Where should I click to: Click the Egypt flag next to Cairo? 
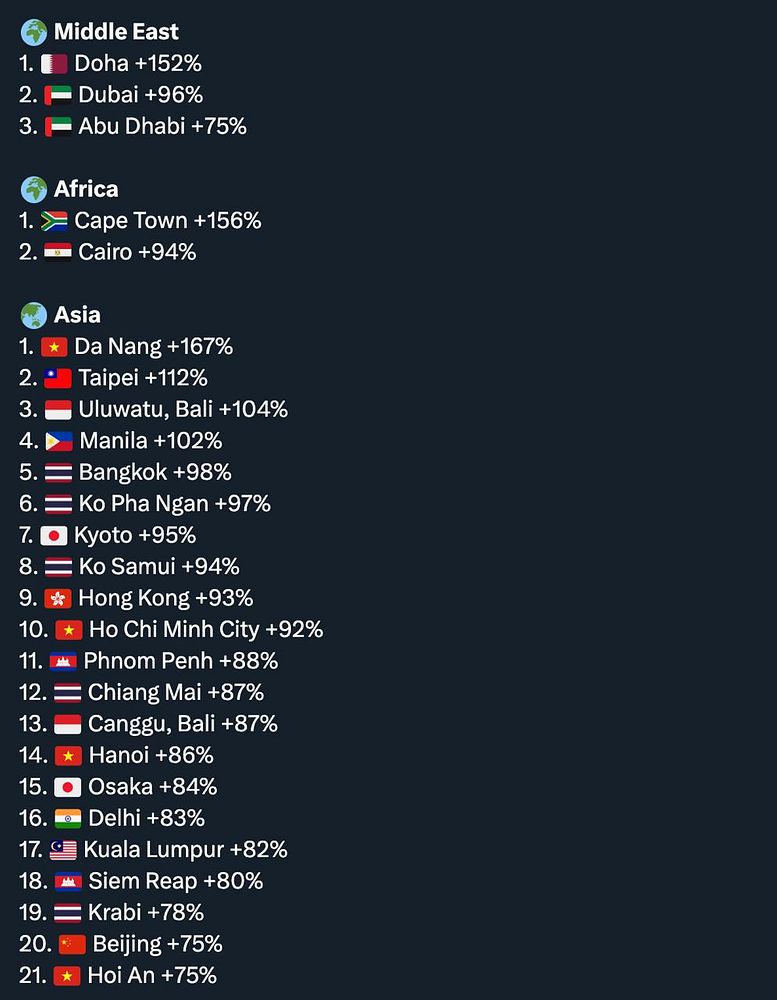tap(58, 252)
